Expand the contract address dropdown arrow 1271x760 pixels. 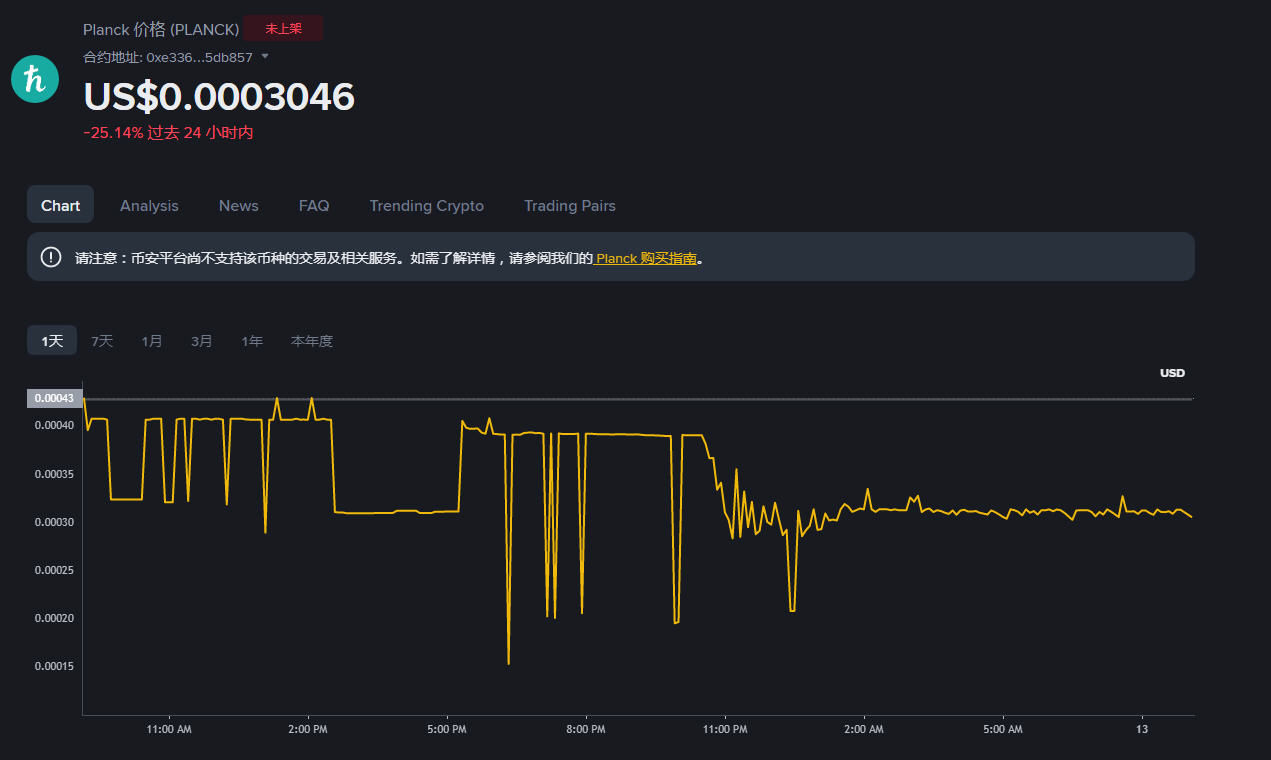point(265,56)
